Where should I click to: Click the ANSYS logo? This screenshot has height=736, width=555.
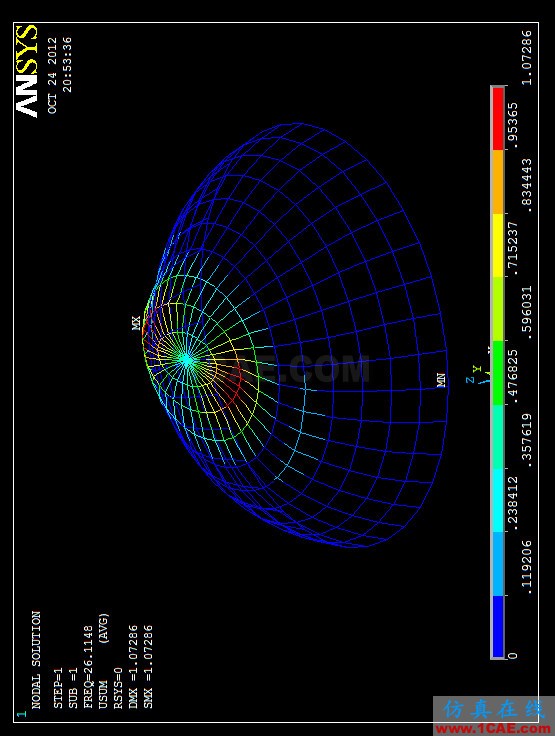(x=26, y=71)
